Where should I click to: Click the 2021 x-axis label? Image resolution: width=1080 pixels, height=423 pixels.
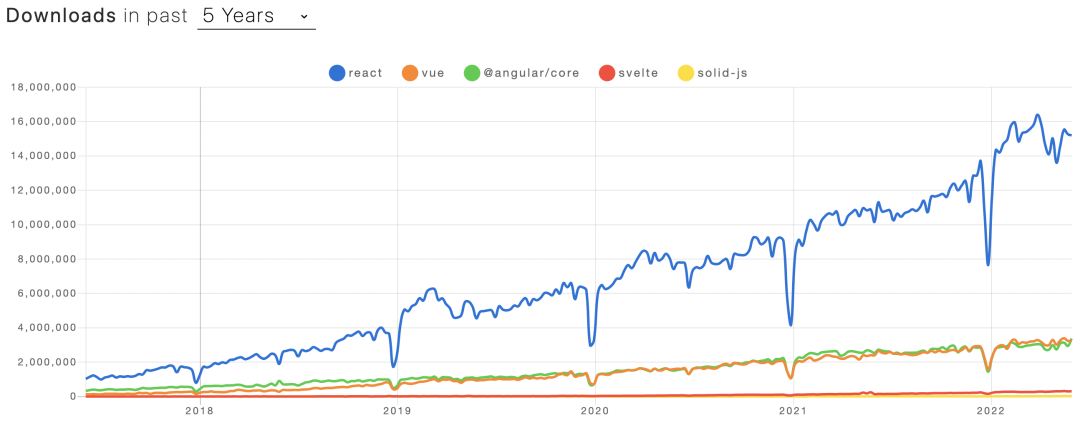(792, 410)
